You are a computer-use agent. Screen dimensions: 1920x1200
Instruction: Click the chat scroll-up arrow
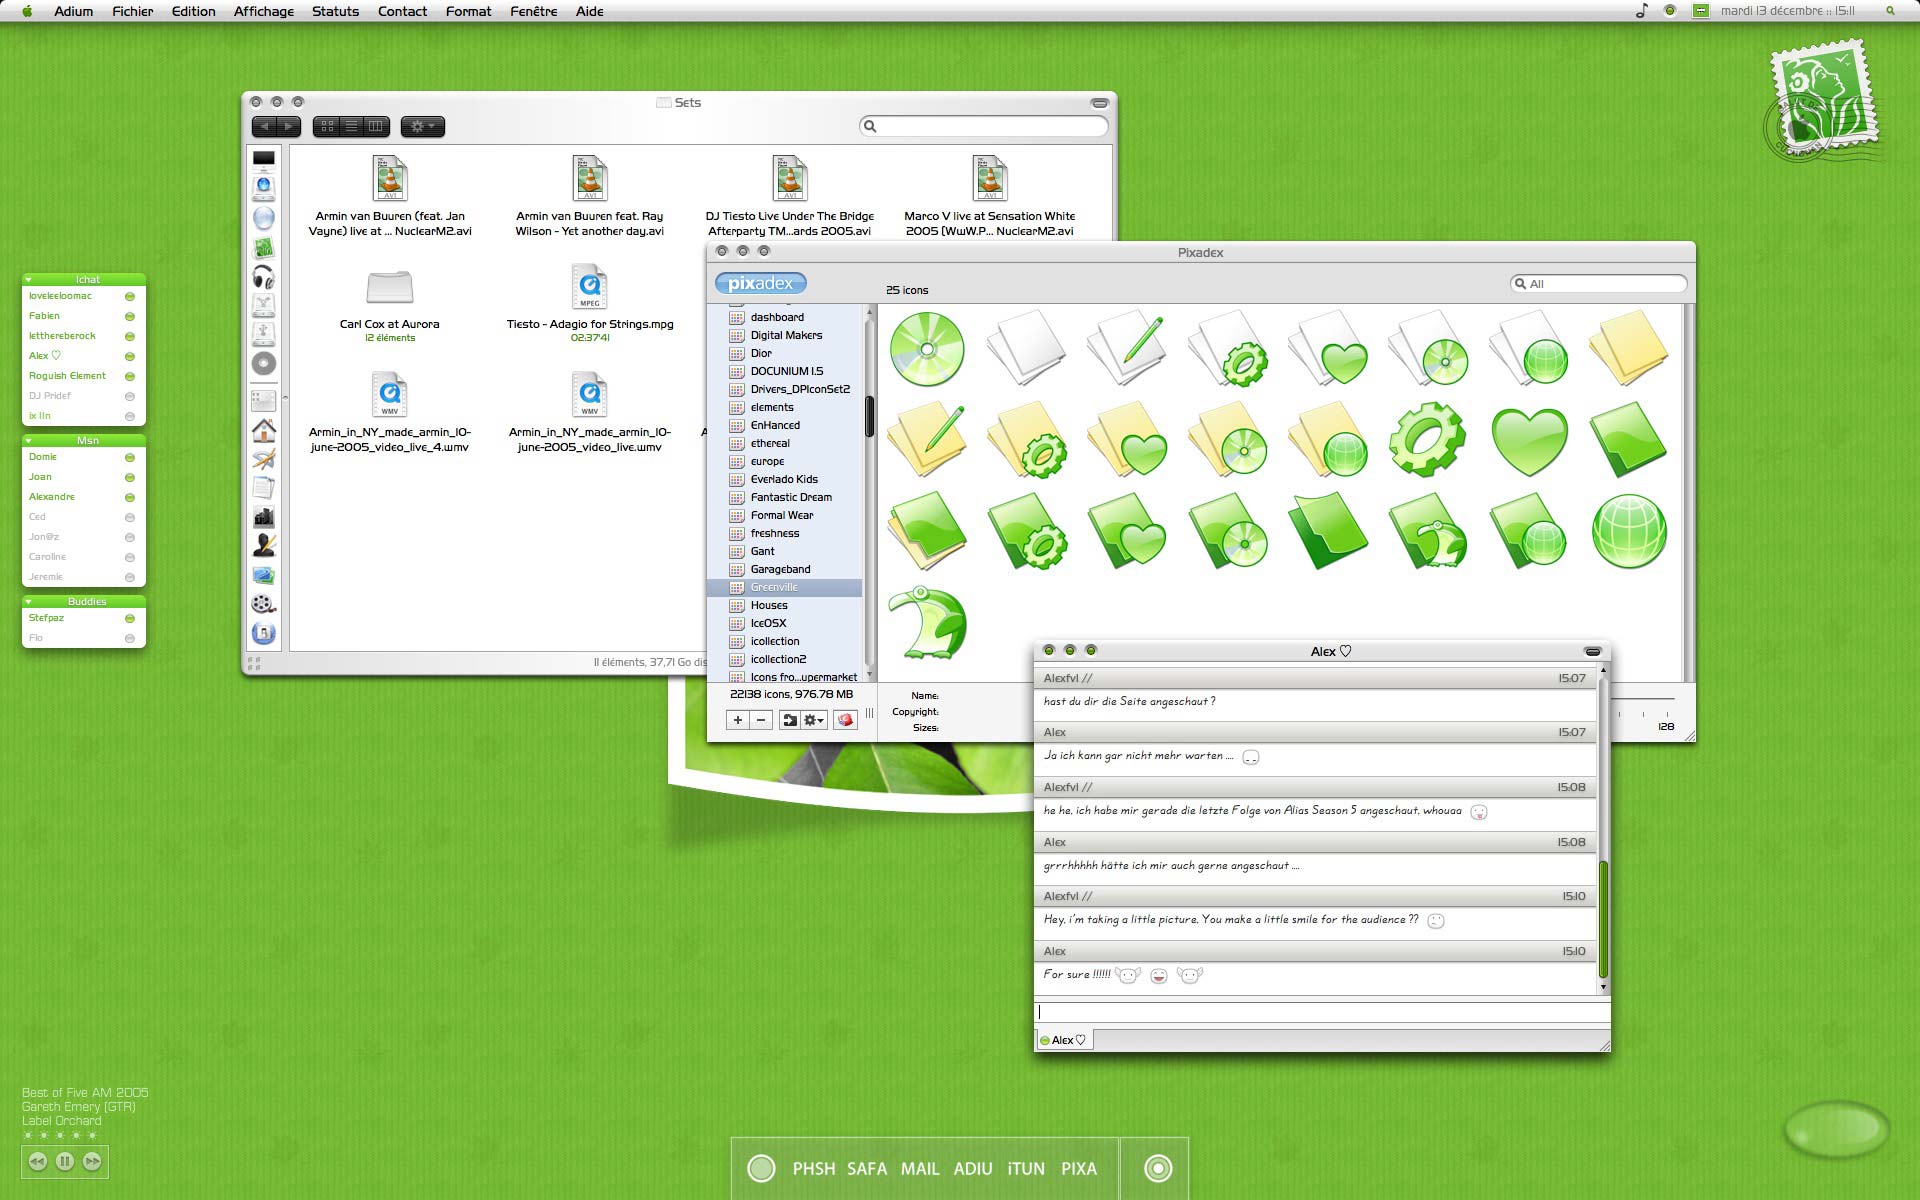(x=1603, y=670)
